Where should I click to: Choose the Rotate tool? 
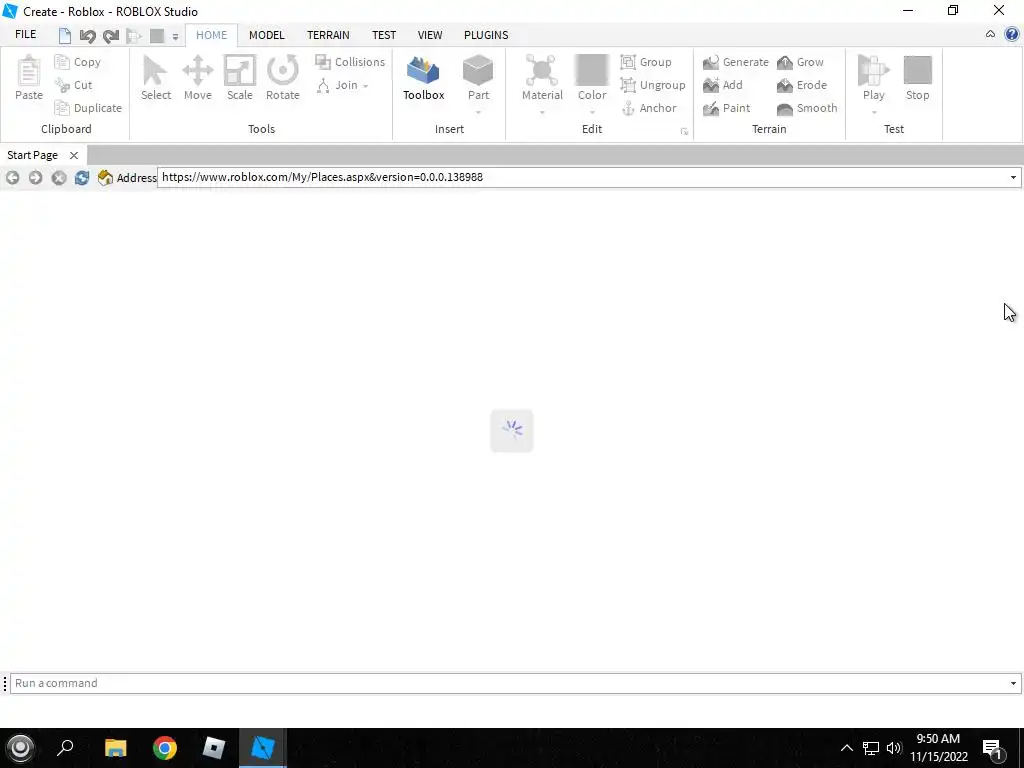point(283,78)
